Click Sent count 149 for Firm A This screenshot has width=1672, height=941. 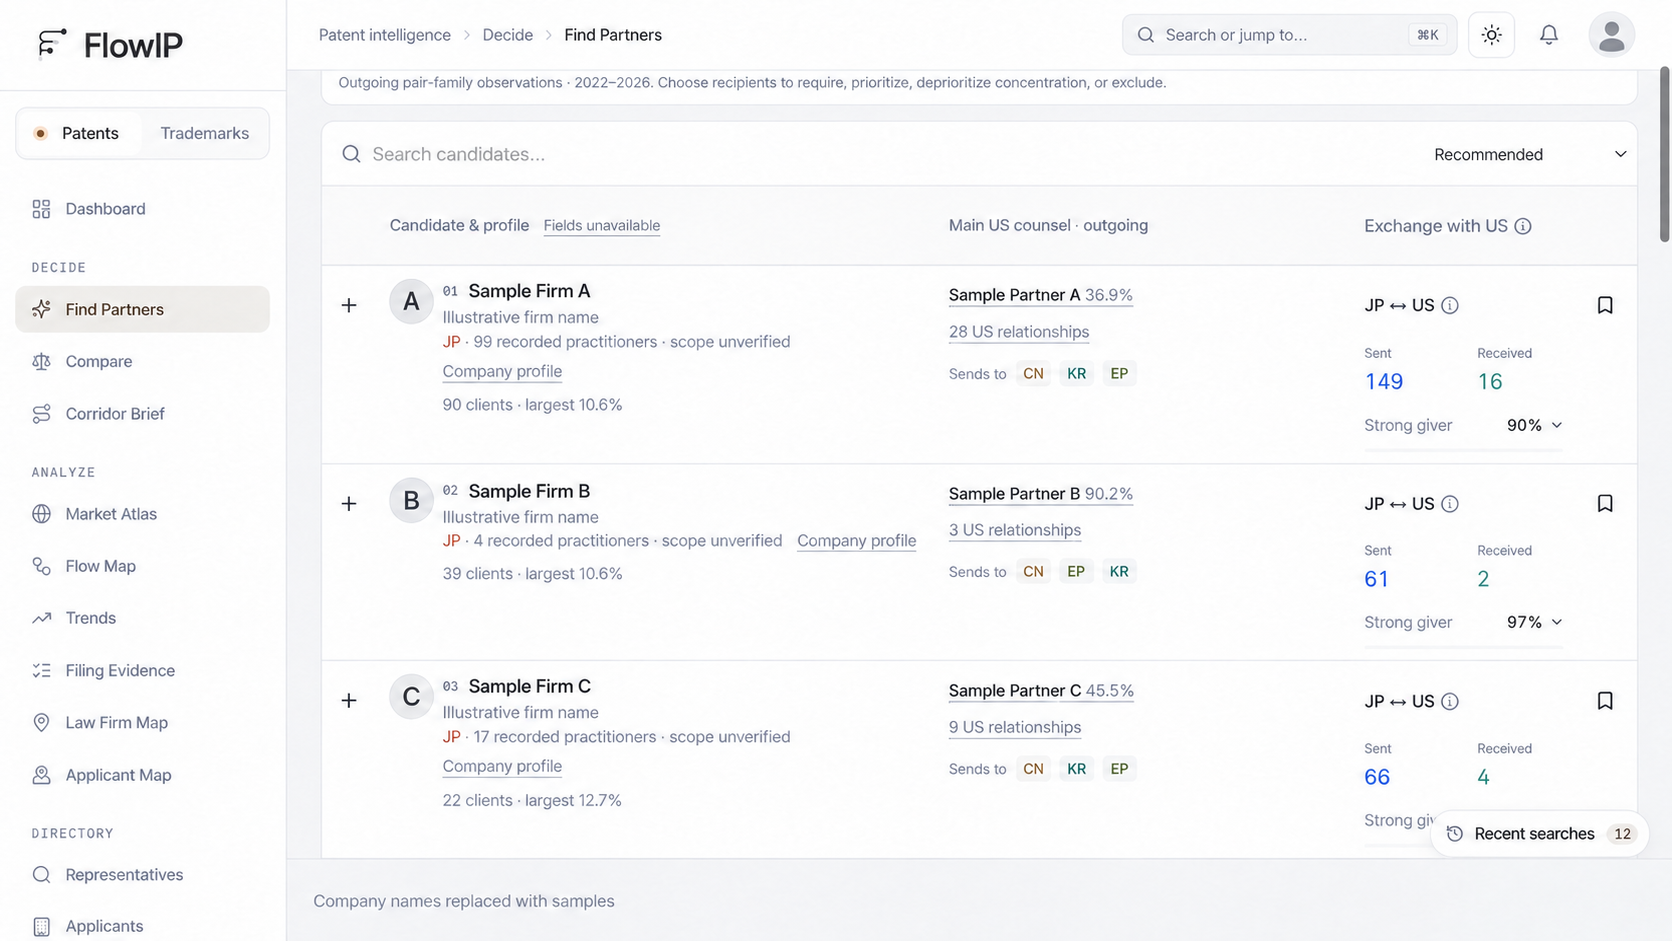point(1383,381)
